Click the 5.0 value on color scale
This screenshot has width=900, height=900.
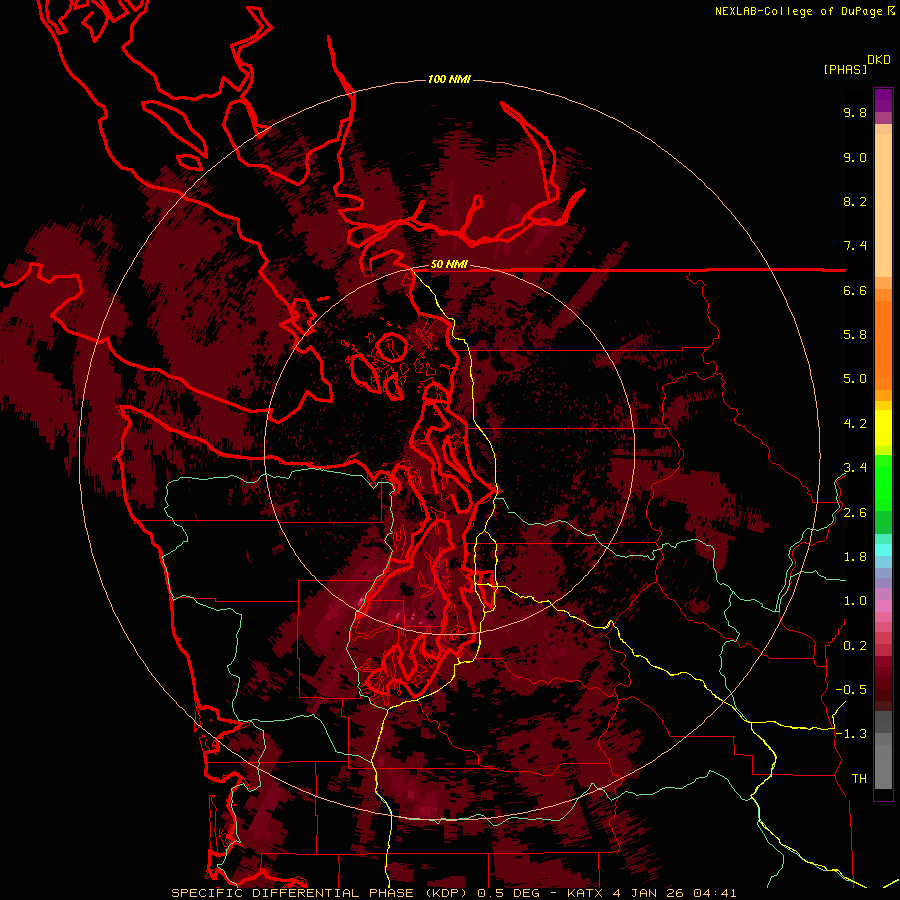(855, 379)
